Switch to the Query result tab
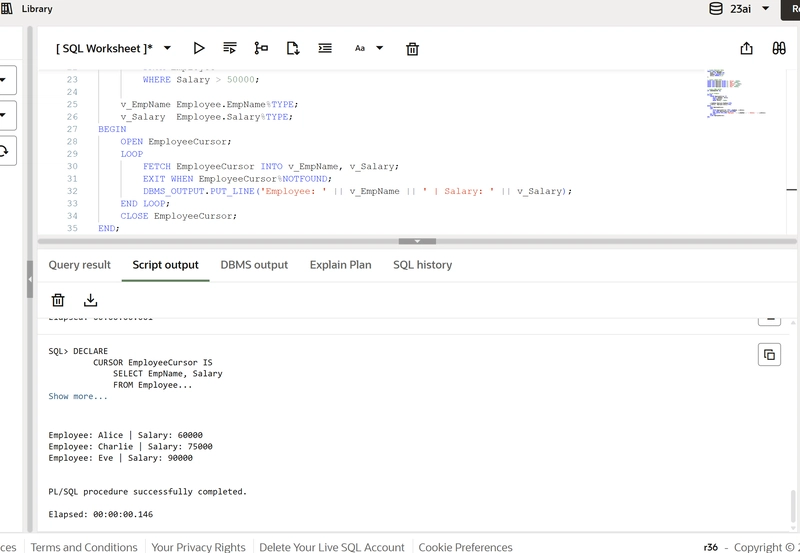Viewport: 800px width, 553px height. tap(80, 265)
